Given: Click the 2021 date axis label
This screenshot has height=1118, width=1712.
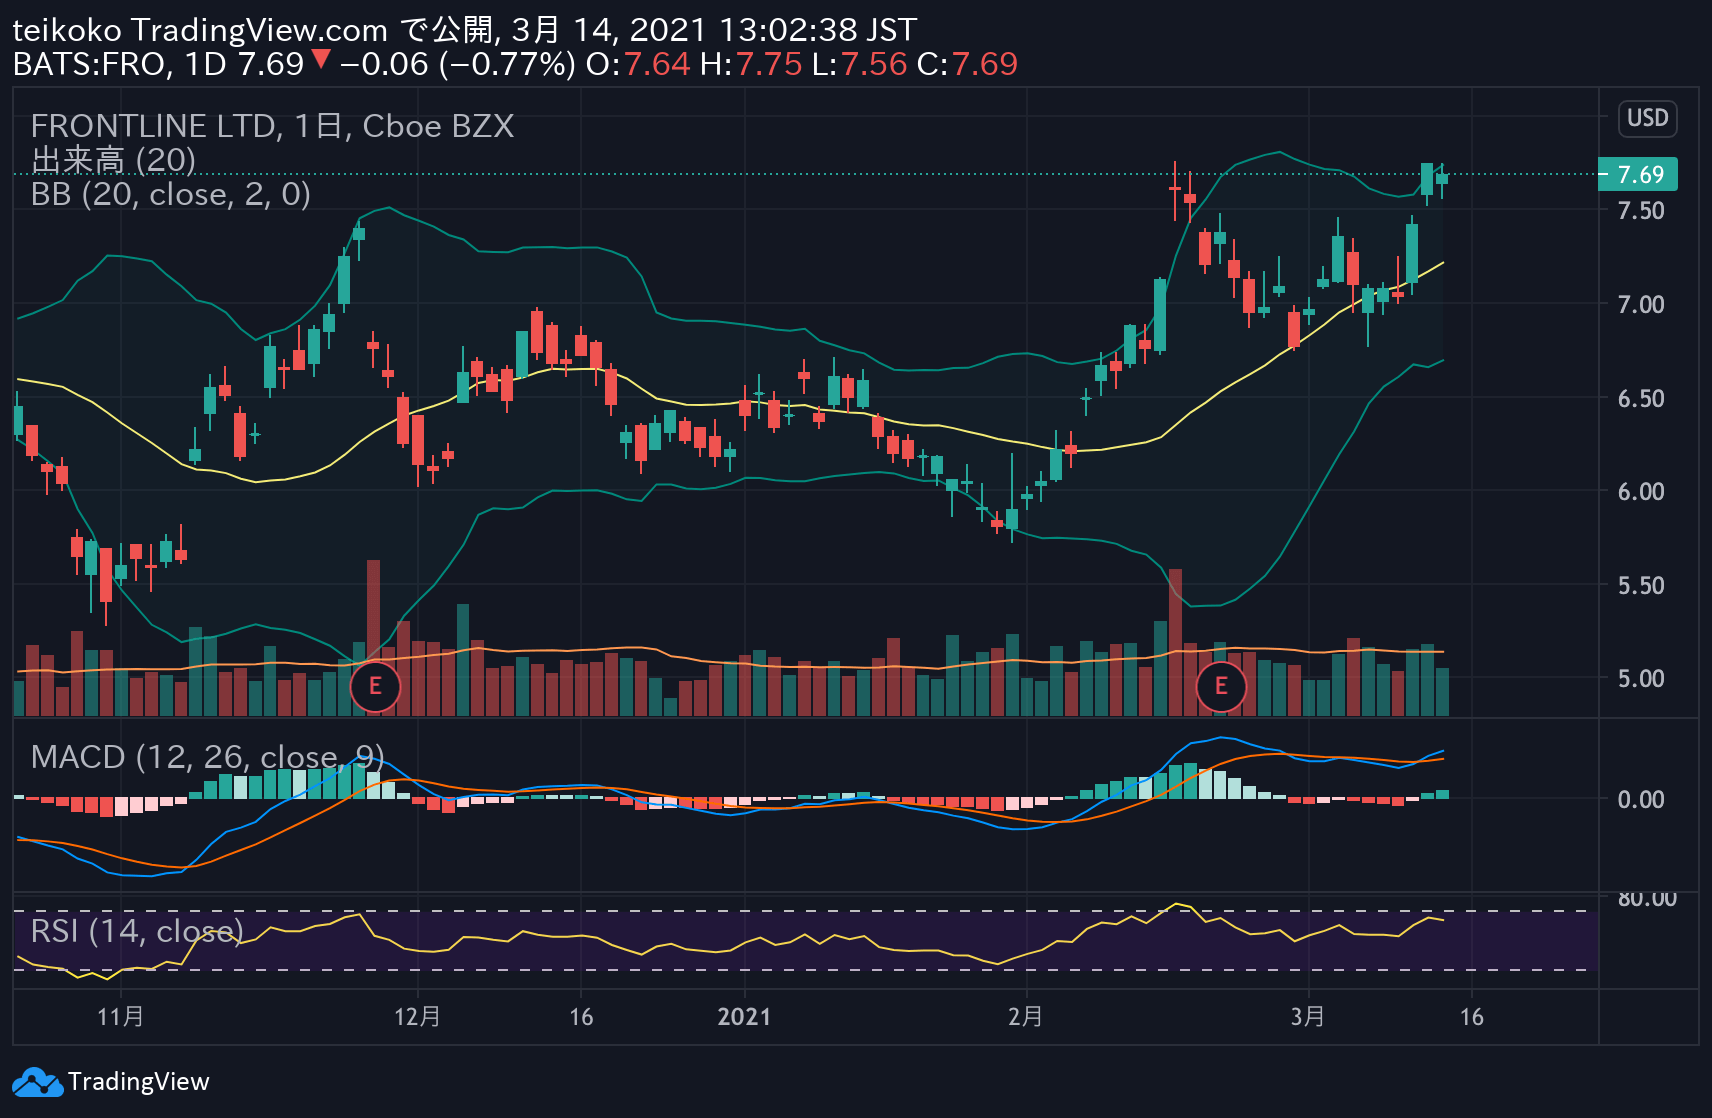Looking at the screenshot, I should pos(745,1017).
